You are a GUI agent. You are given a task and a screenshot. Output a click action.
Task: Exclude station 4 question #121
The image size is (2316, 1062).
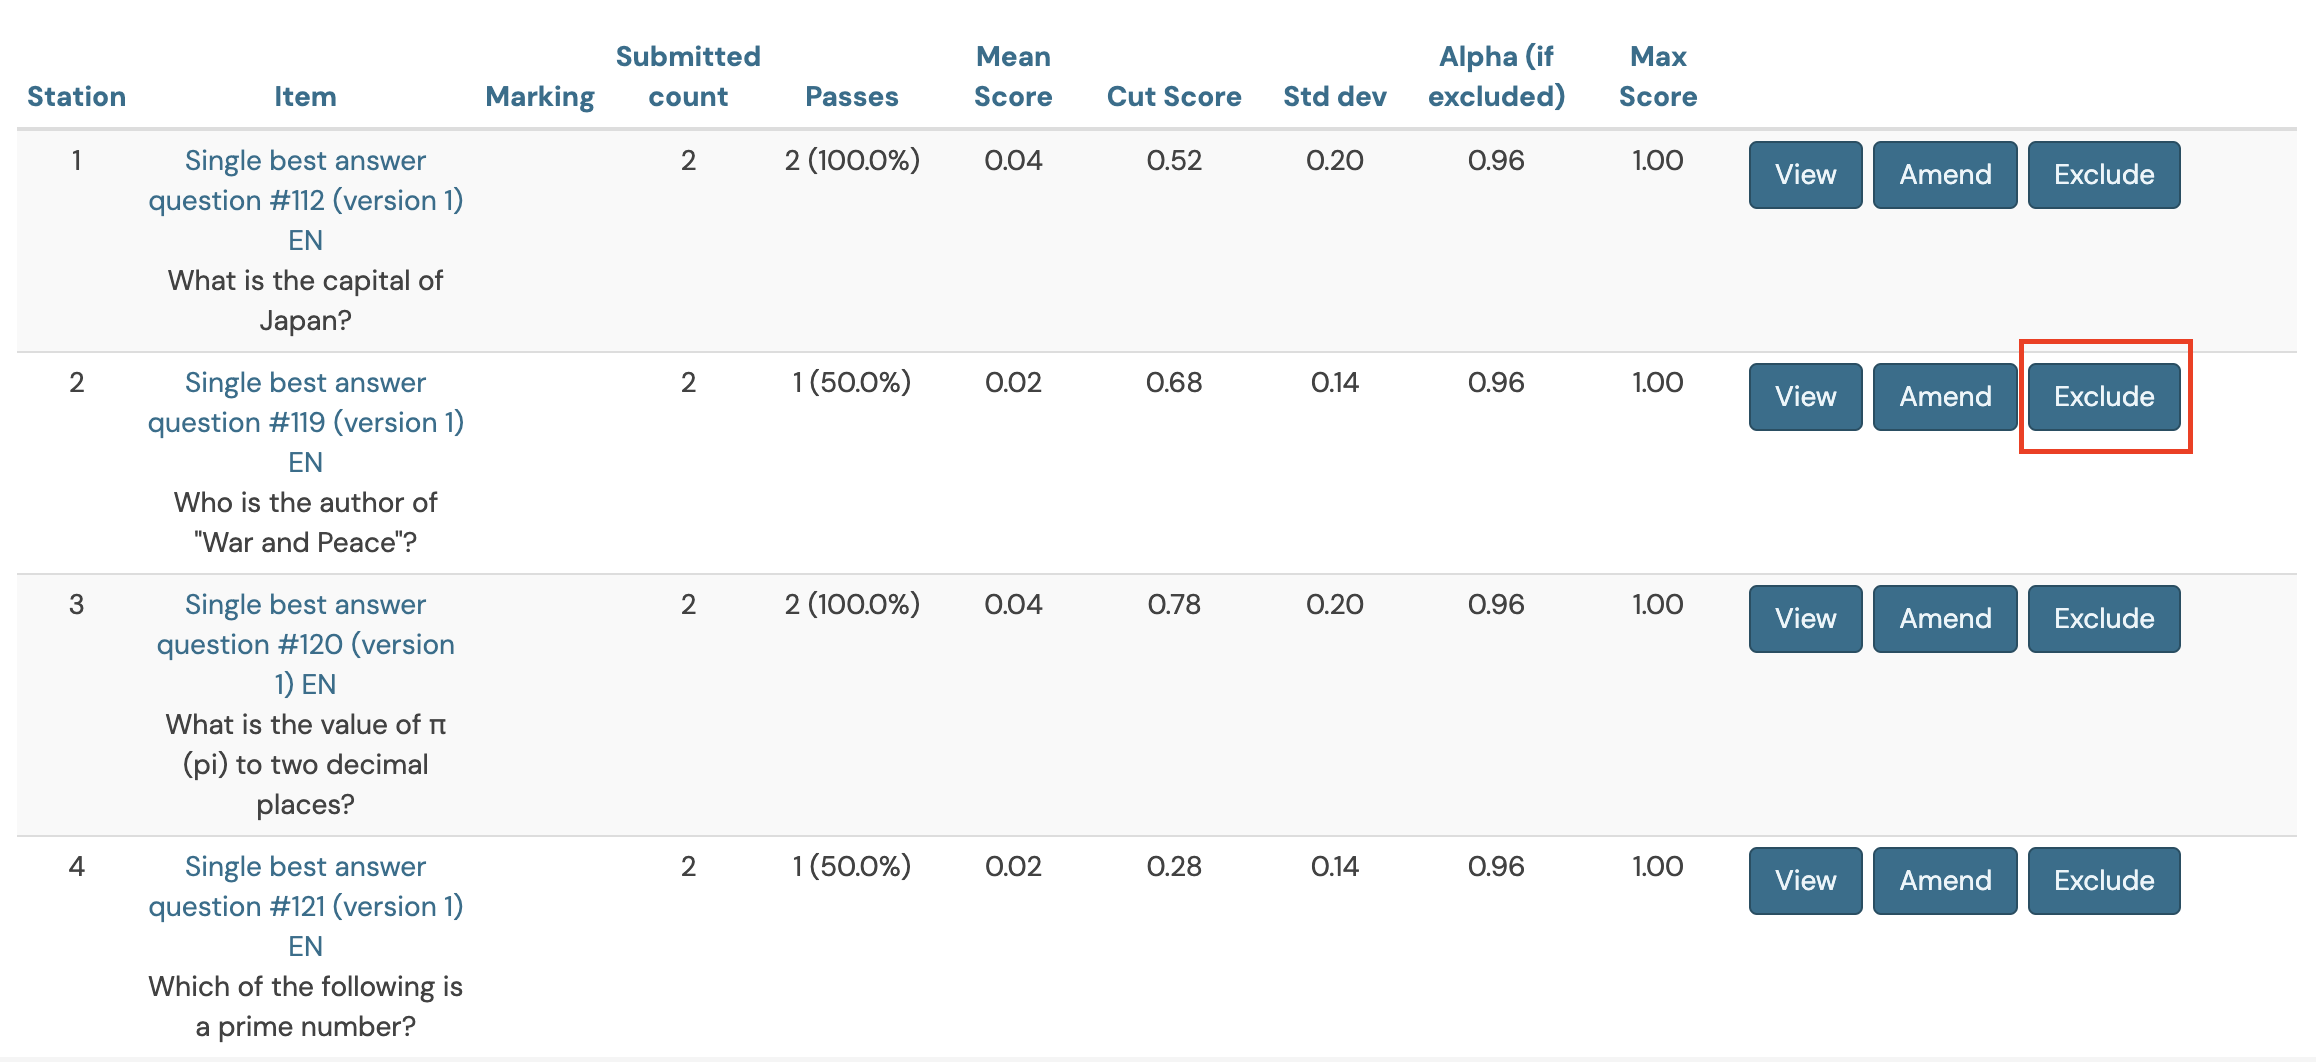pos(2104,881)
